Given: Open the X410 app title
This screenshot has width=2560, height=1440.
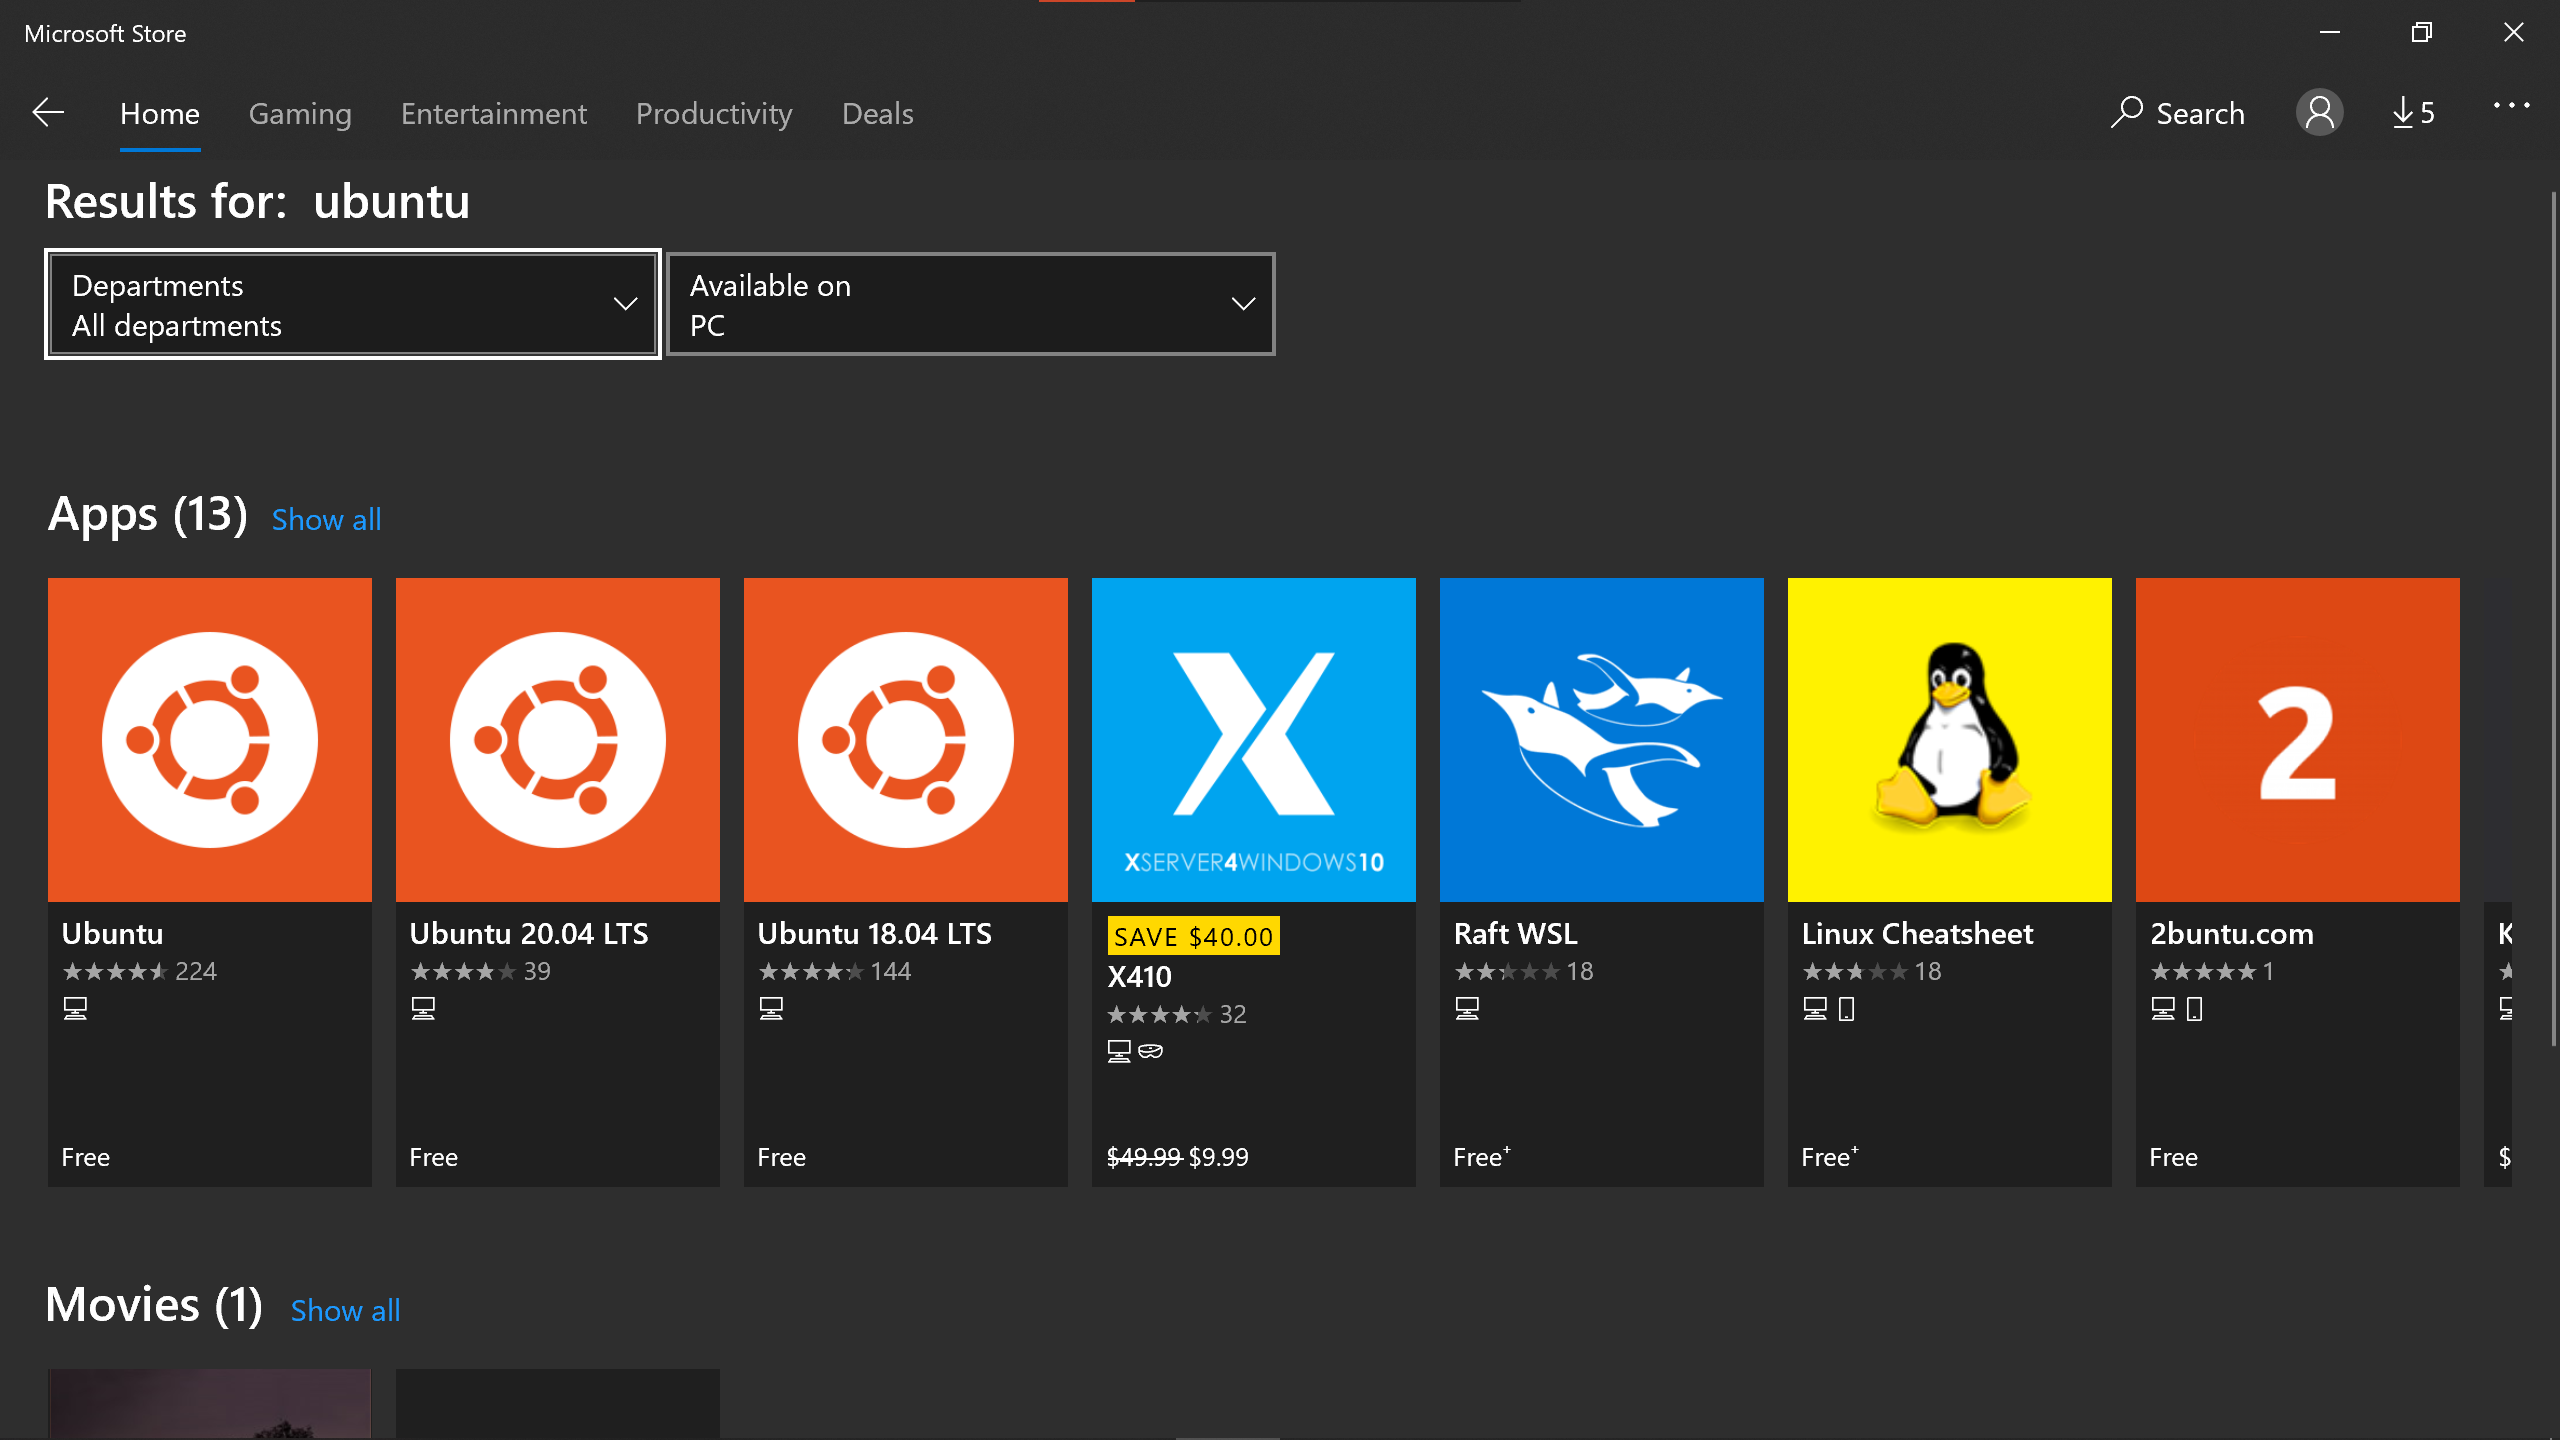Looking at the screenshot, I should [1139, 977].
